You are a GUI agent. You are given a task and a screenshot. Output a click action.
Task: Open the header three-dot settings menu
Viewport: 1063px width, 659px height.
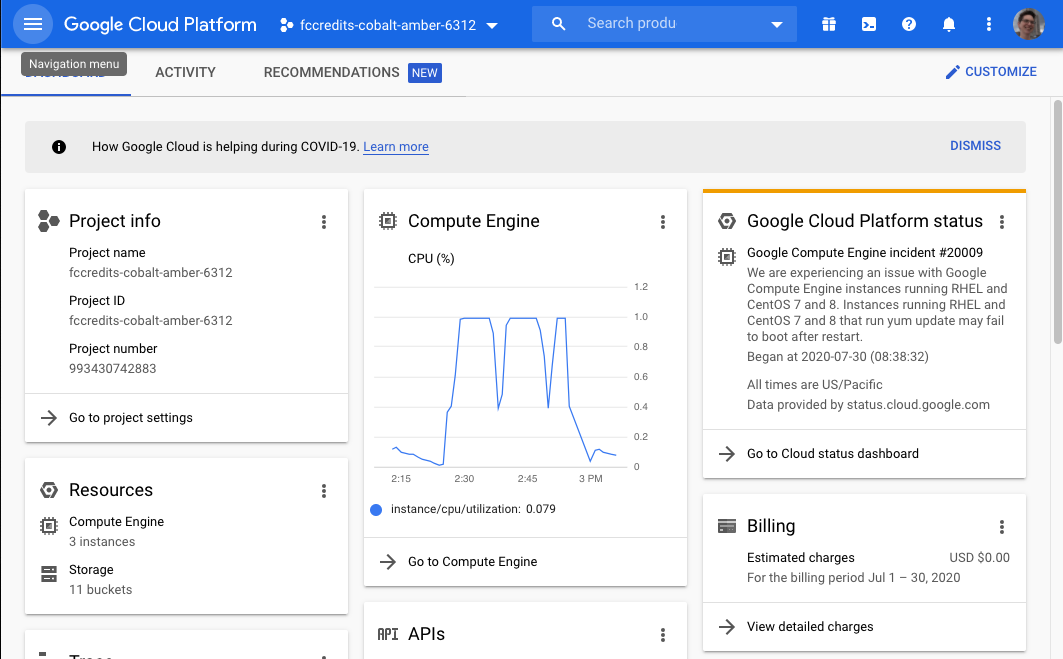pyautogui.click(x=989, y=24)
